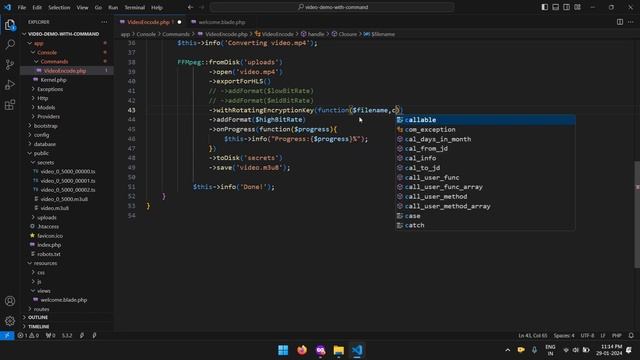Image resolution: width=640 pixels, height=360 pixels.
Task: Expand the TIMELINE section
Action: (38, 327)
